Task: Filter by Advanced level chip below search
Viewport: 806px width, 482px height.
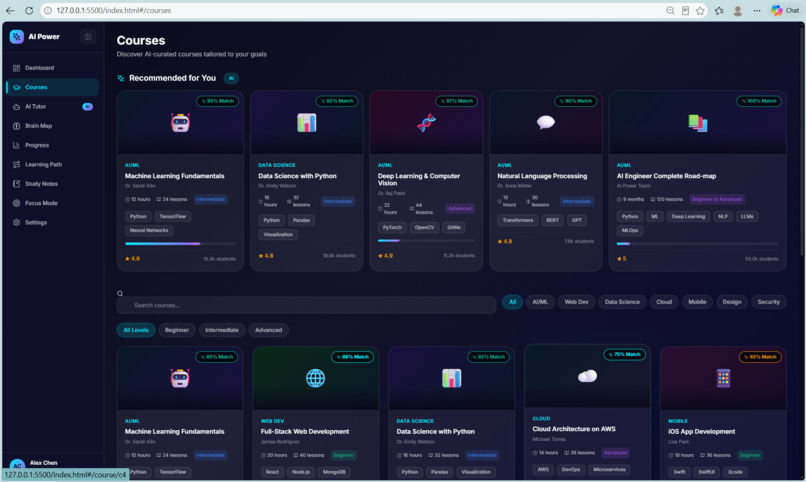Action: tap(268, 330)
